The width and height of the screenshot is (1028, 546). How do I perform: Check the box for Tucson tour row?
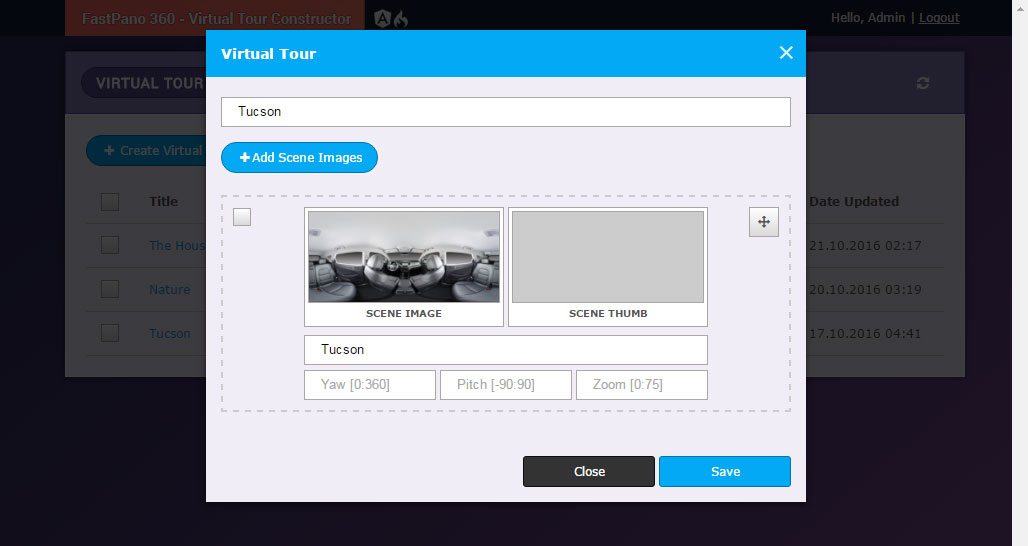pos(110,334)
